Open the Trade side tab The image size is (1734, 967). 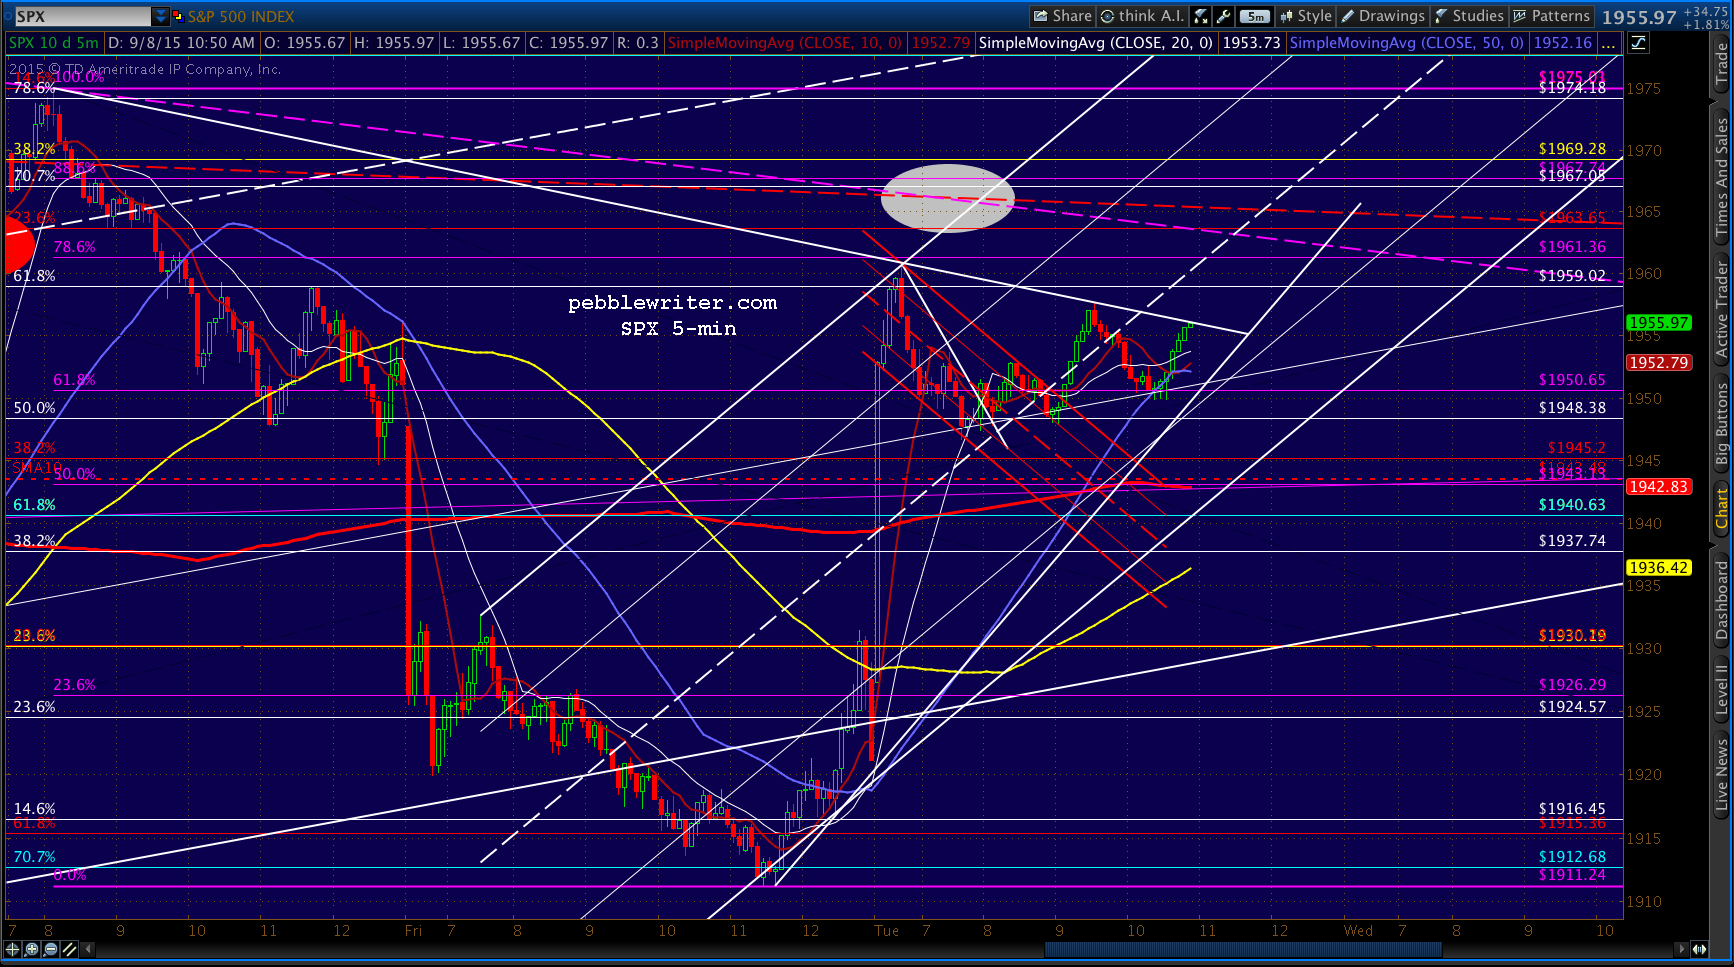point(1722,65)
